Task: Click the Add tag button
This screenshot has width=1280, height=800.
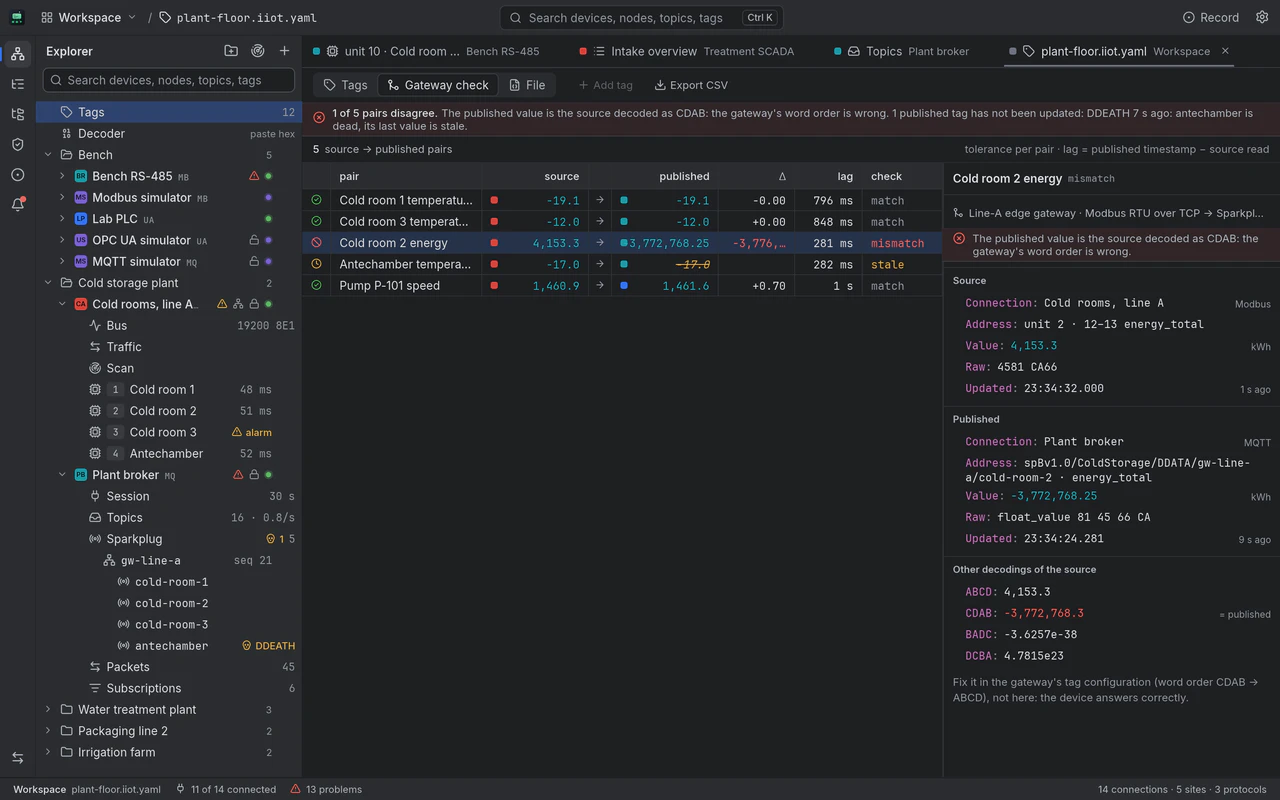Action: tap(606, 85)
